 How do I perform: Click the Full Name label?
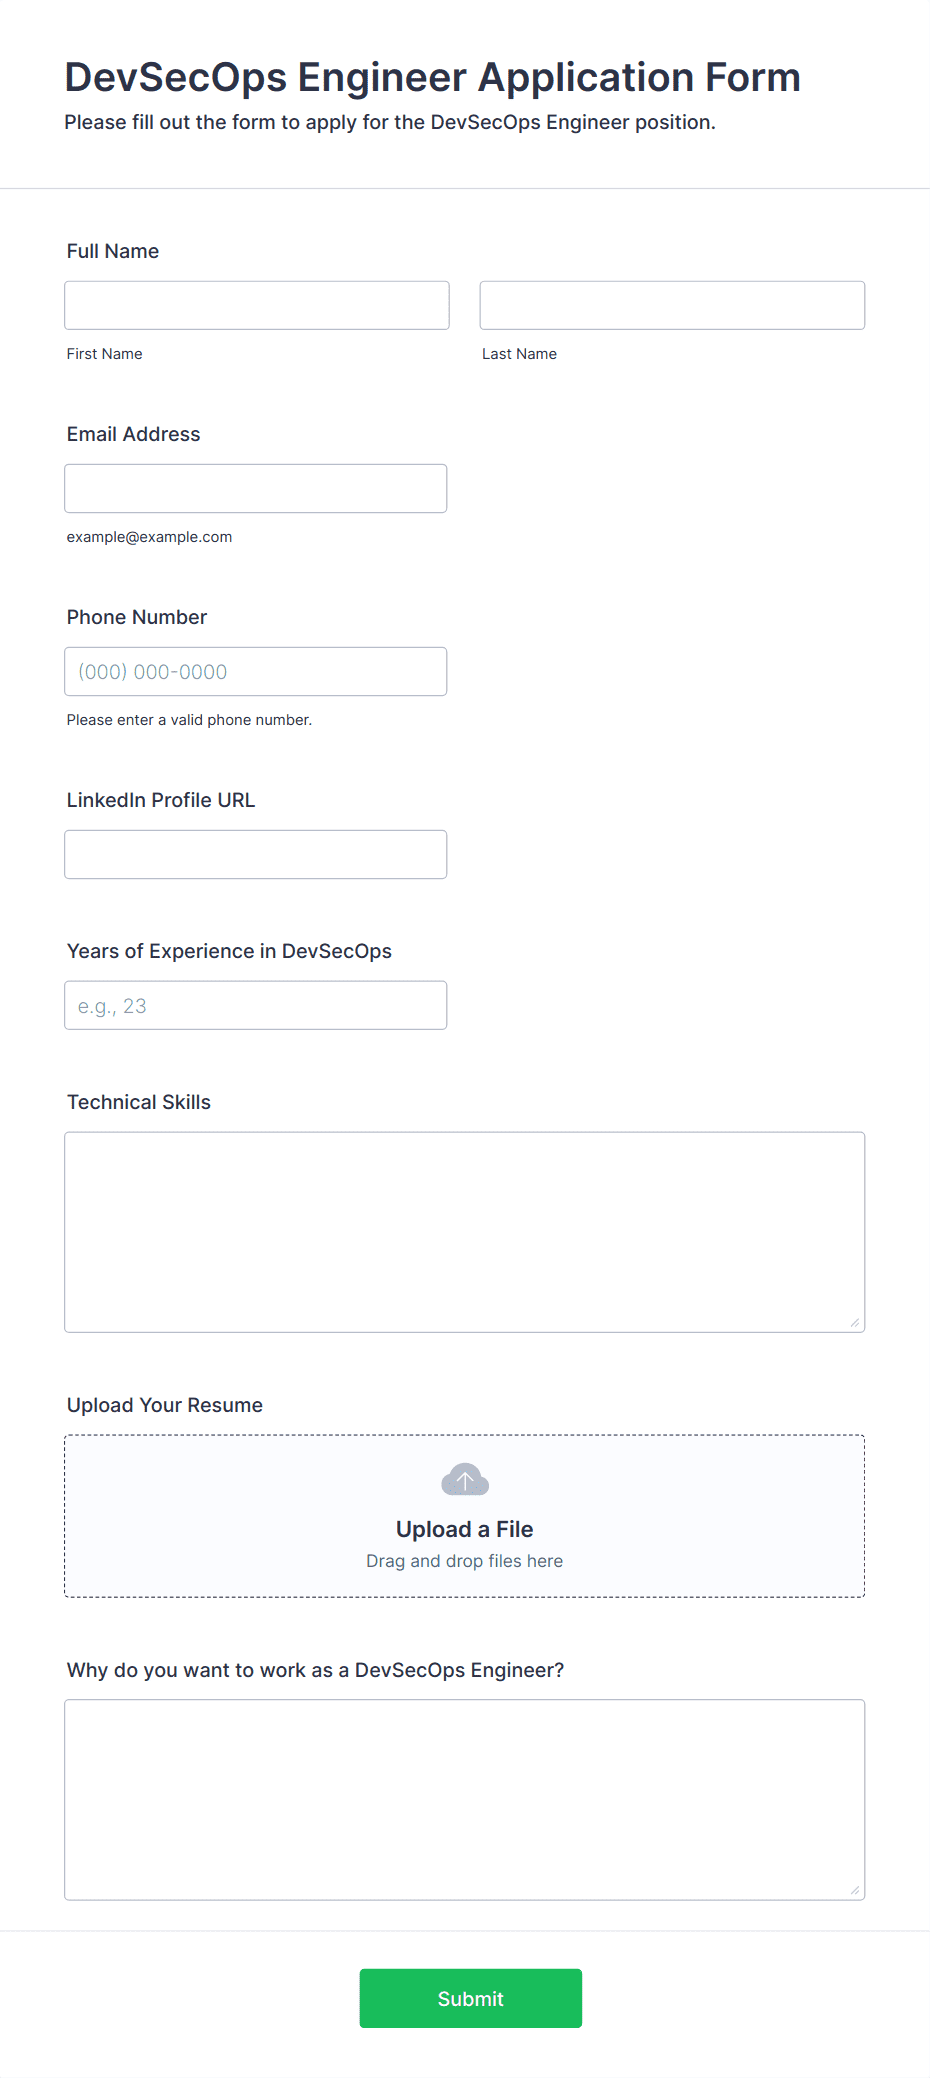pyautogui.click(x=113, y=251)
